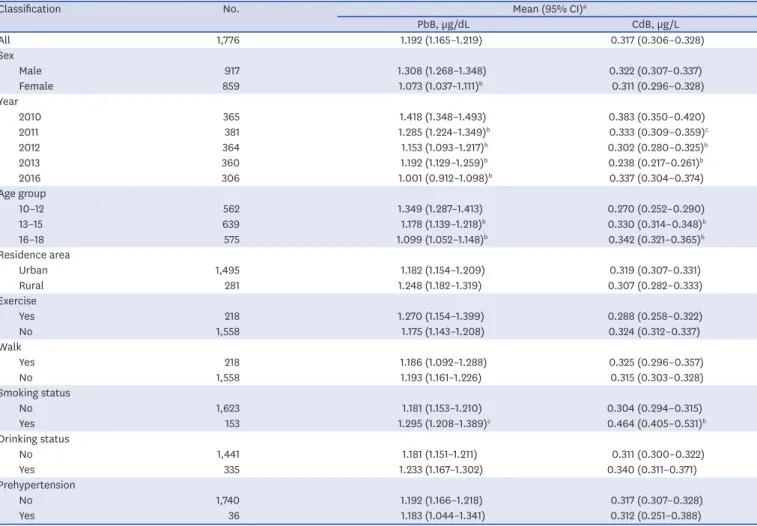Select count 36 in Prehypertension Yes row
The width and height of the screenshot is (757, 526).
(234, 516)
